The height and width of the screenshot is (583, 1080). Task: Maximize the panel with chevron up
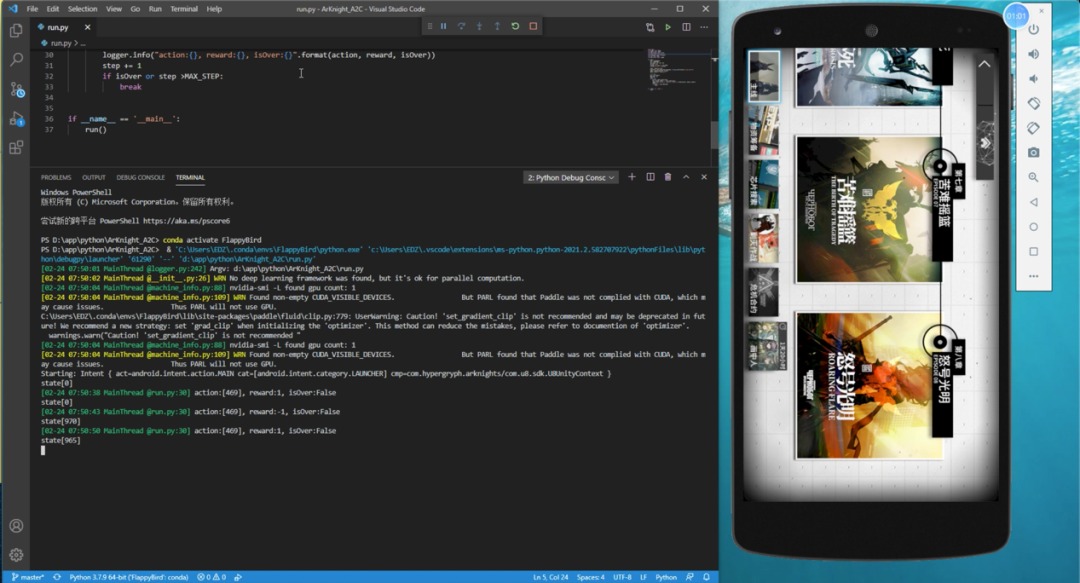pyautogui.click(x=686, y=177)
